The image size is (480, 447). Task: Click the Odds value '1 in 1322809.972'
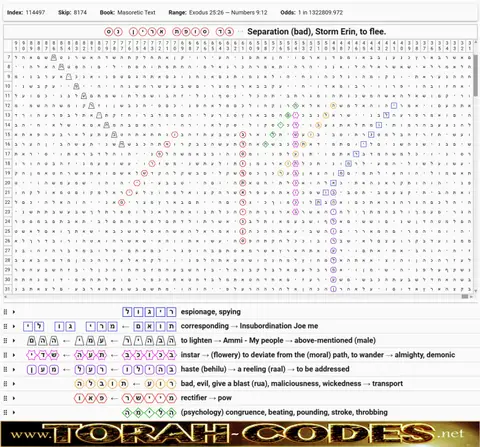320,13
